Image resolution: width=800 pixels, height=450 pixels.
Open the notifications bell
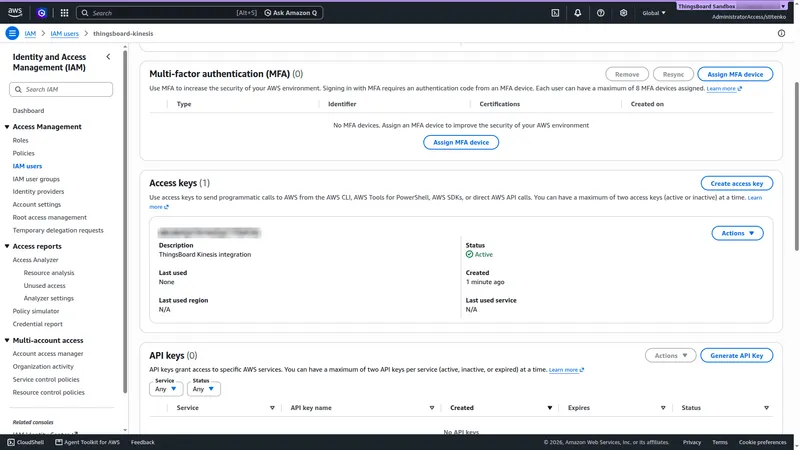578,13
